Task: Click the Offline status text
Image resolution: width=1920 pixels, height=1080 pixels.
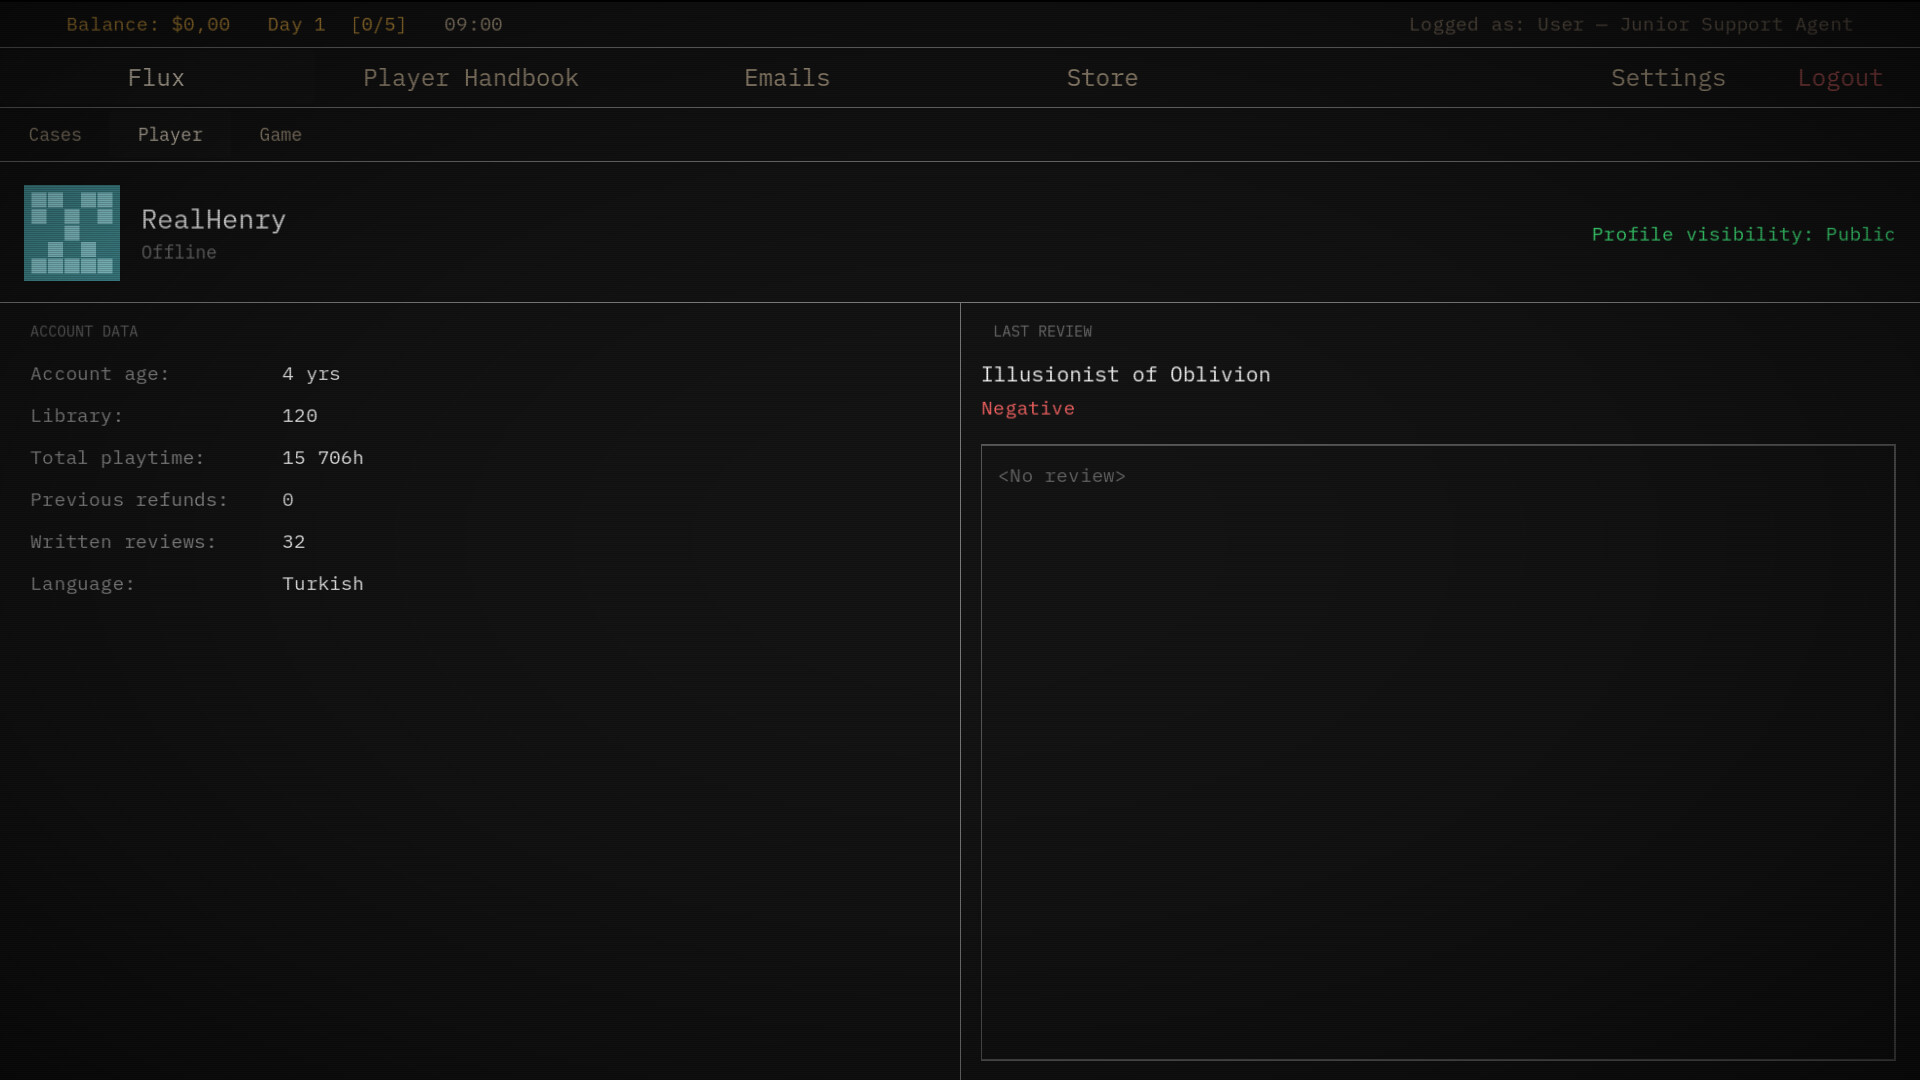Action: coord(179,253)
